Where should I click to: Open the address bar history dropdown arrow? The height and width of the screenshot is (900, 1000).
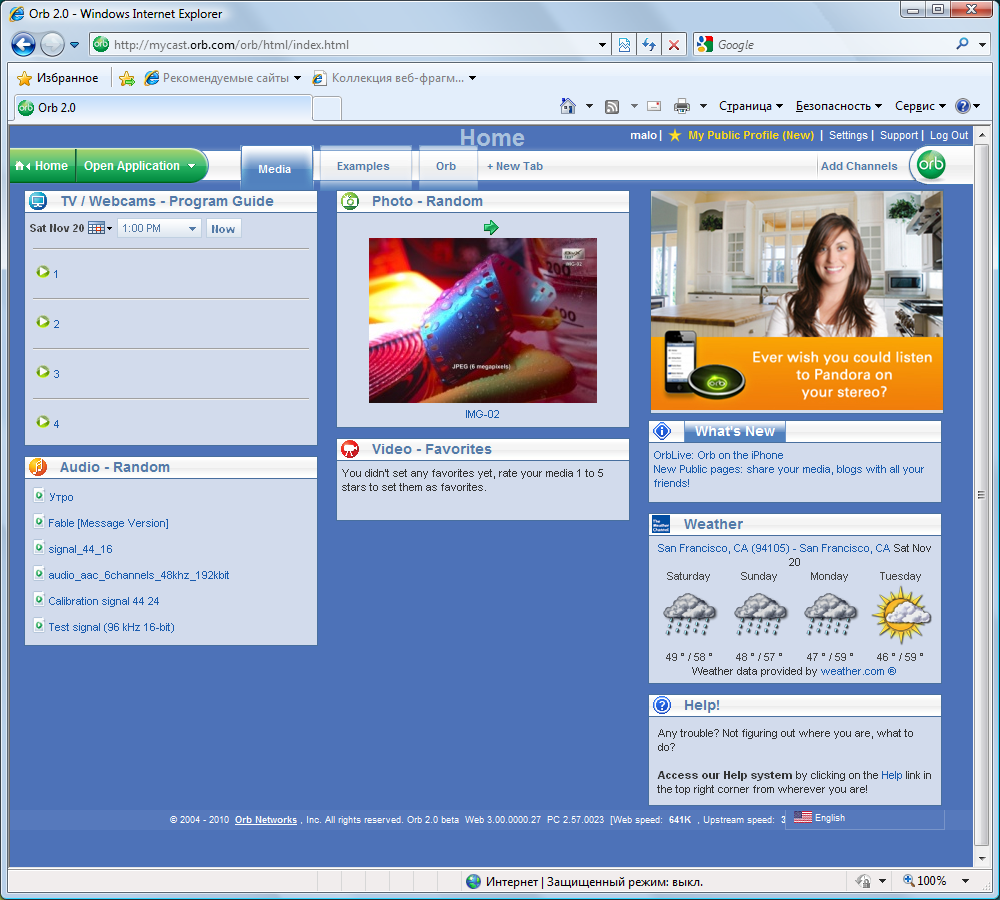[x=602, y=45]
